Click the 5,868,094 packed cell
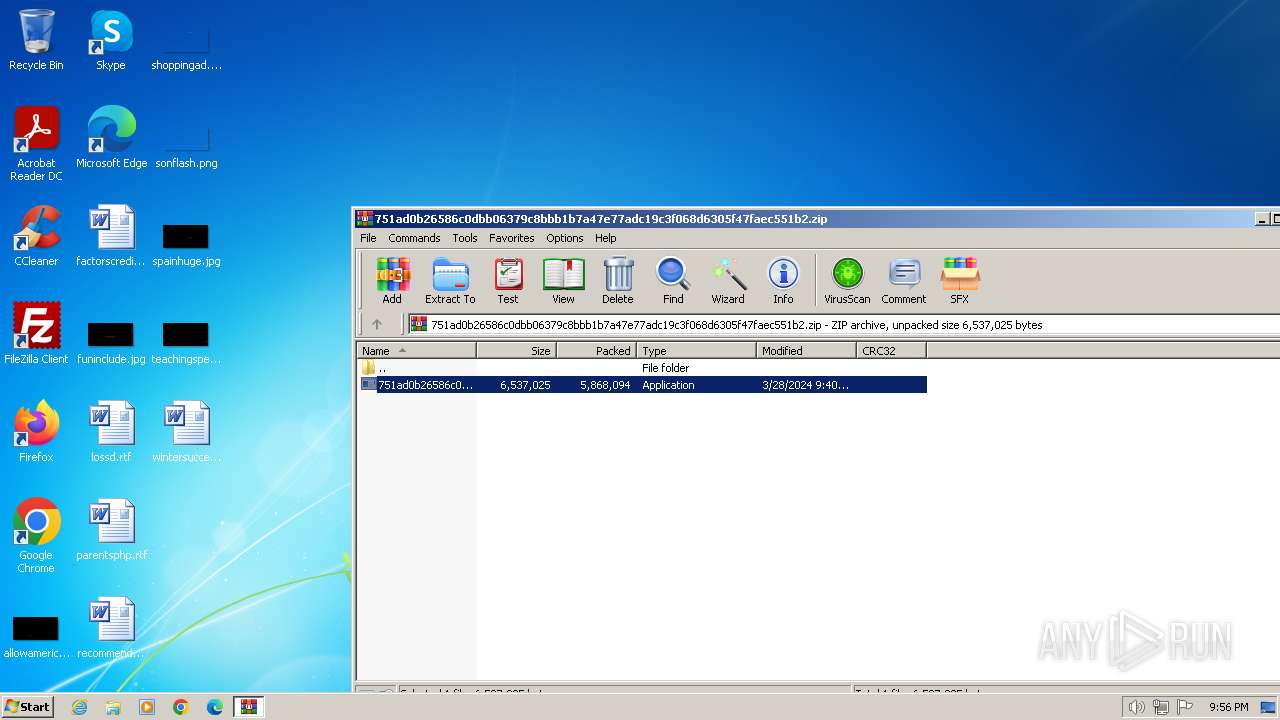The image size is (1280, 720). (x=605, y=385)
